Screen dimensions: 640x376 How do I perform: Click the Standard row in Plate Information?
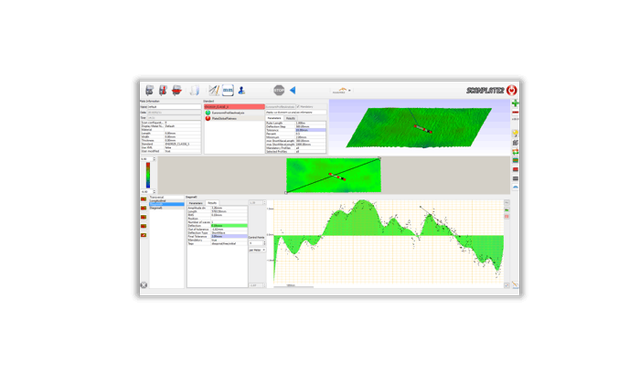tap(171, 144)
